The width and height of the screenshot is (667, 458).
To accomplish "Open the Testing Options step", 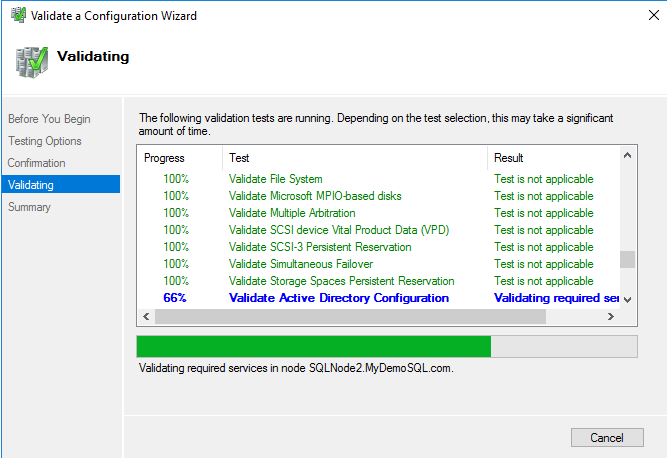I will 45,141.
